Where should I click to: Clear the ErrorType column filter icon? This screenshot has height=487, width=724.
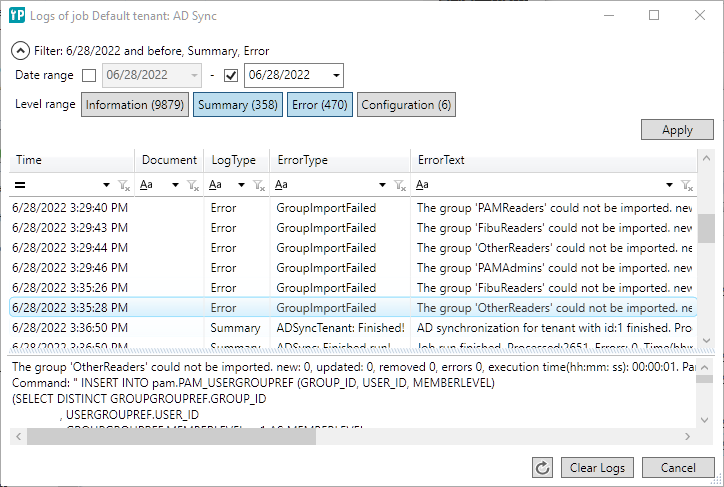click(x=399, y=185)
